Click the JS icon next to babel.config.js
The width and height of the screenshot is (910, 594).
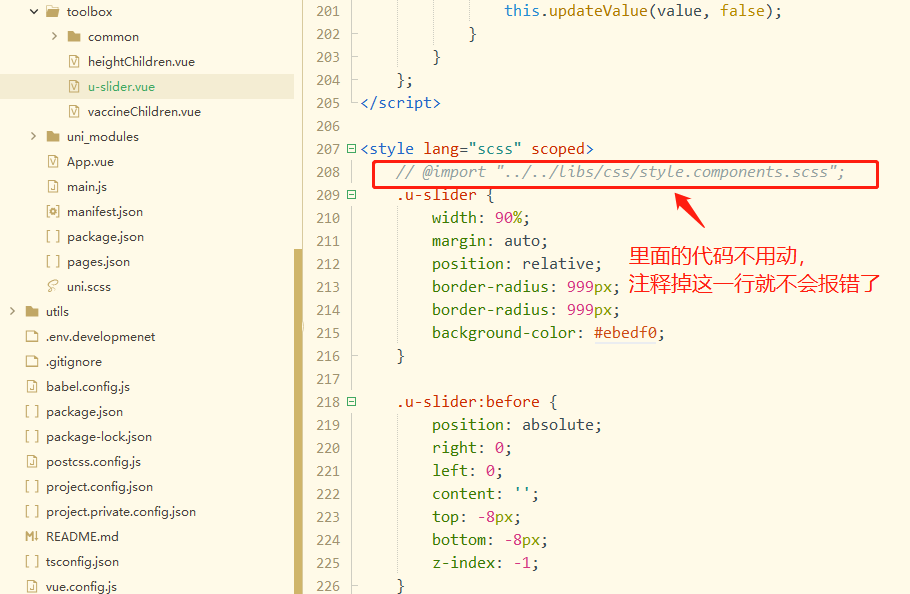pos(30,386)
